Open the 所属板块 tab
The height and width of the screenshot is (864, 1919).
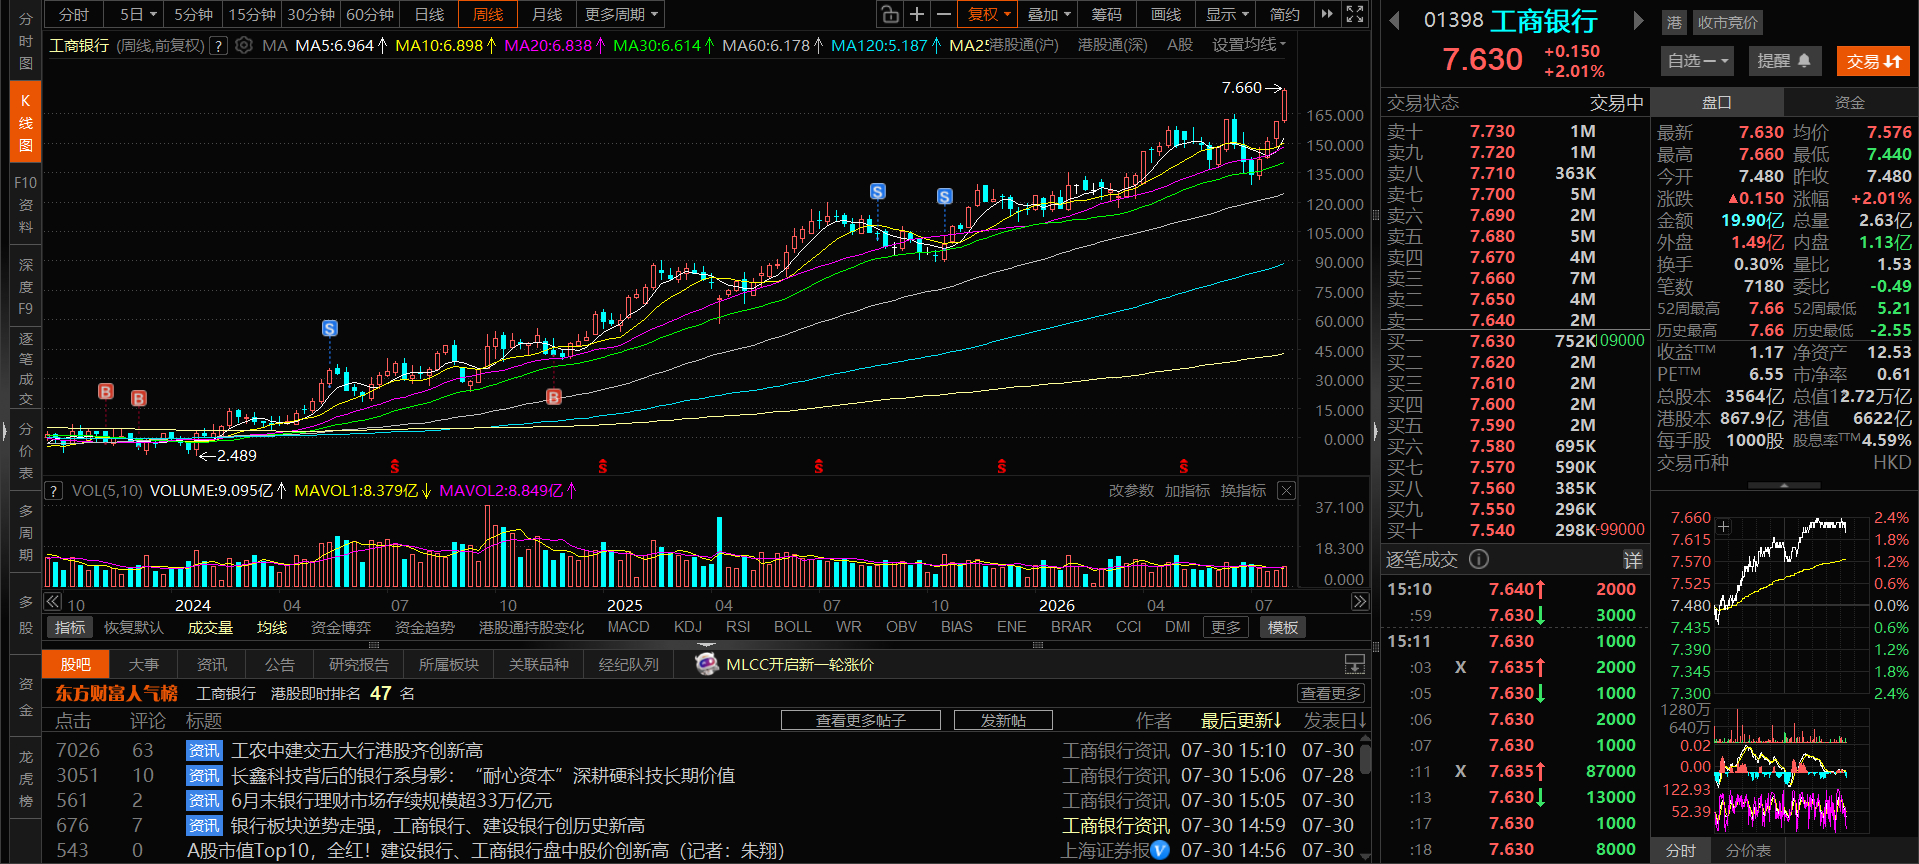pyautogui.click(x=448, y=664)
